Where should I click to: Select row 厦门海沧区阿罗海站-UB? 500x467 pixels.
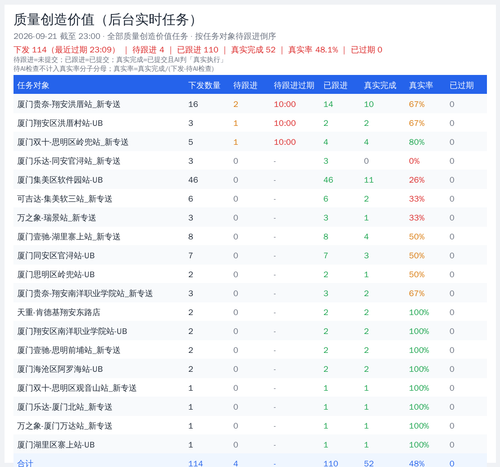(x=250, y=369)
